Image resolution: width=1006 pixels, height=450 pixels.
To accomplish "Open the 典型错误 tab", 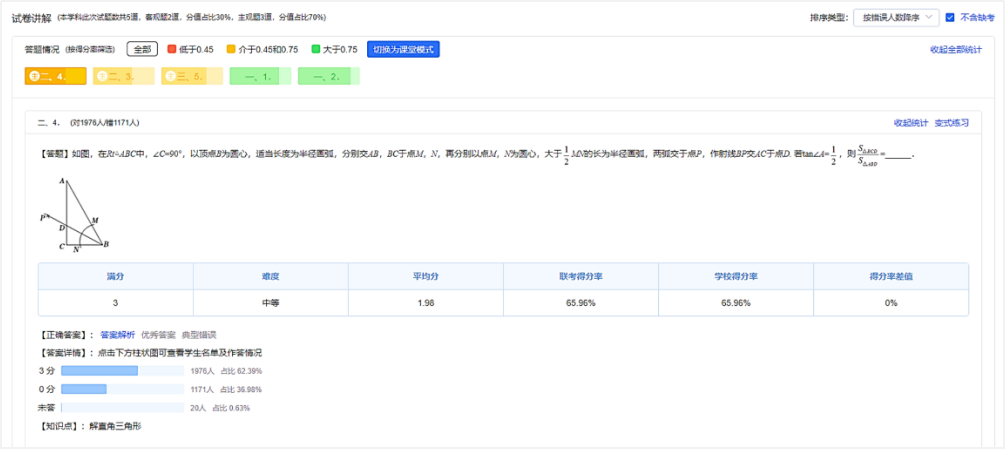I will point(199,335).
